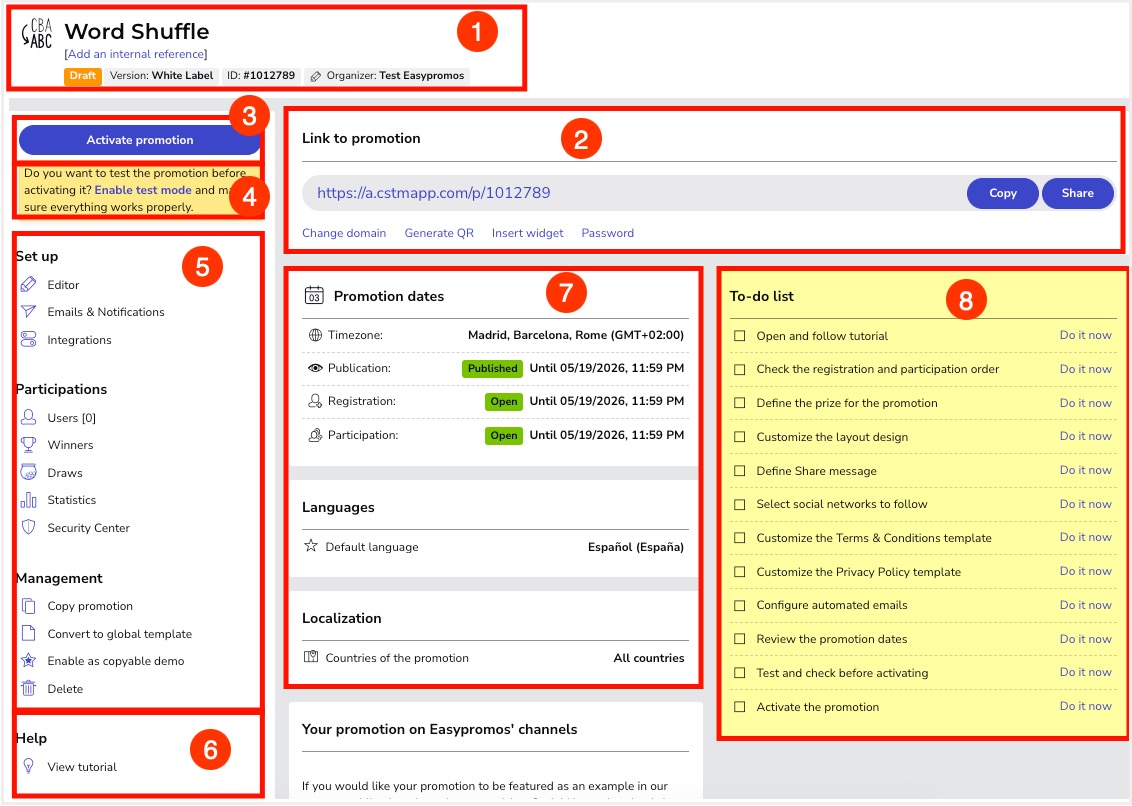This screenshot has height=806, width=1132.
Task: Click the Generate QR link
Action: click(x=439, y=233)
